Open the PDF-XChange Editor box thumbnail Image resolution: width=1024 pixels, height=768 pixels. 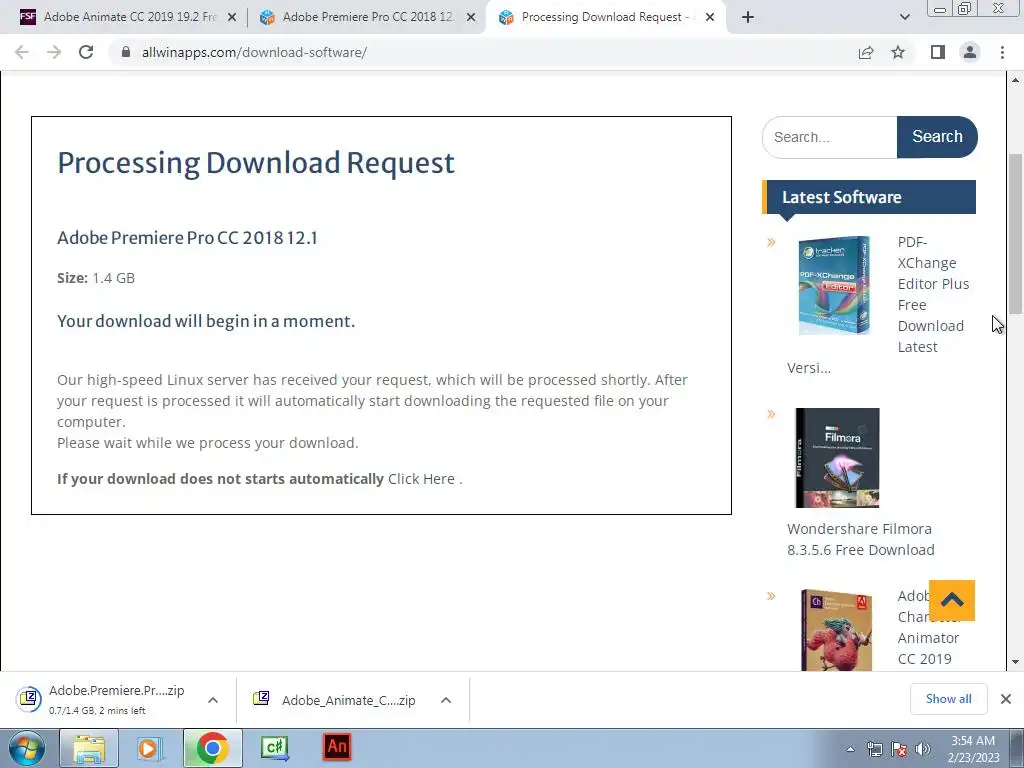(834, 285)
